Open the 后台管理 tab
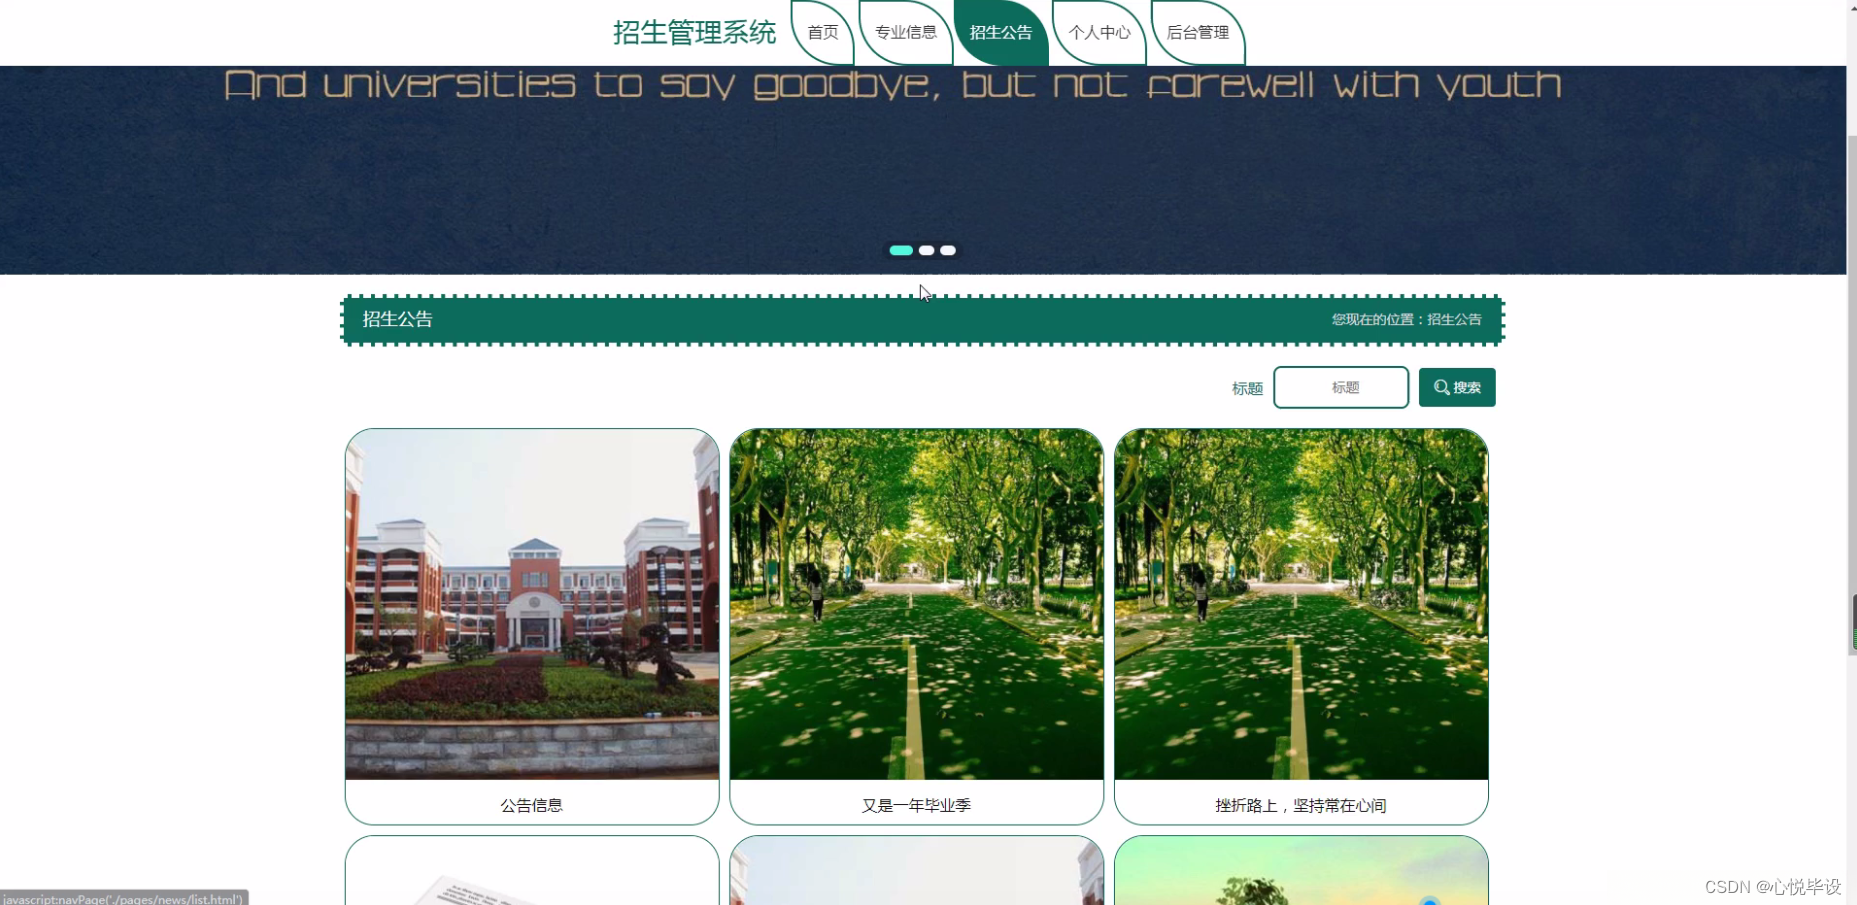 tap(1198, 33)
